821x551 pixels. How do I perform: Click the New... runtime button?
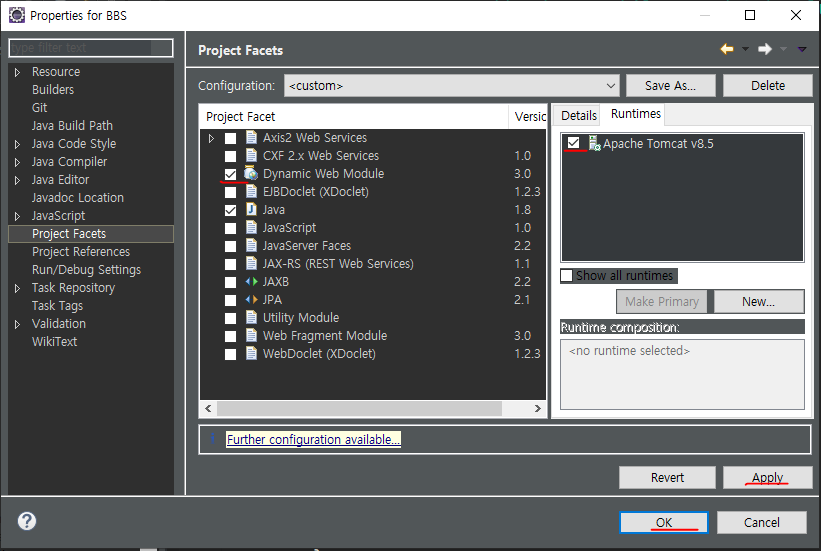(759, 302)
